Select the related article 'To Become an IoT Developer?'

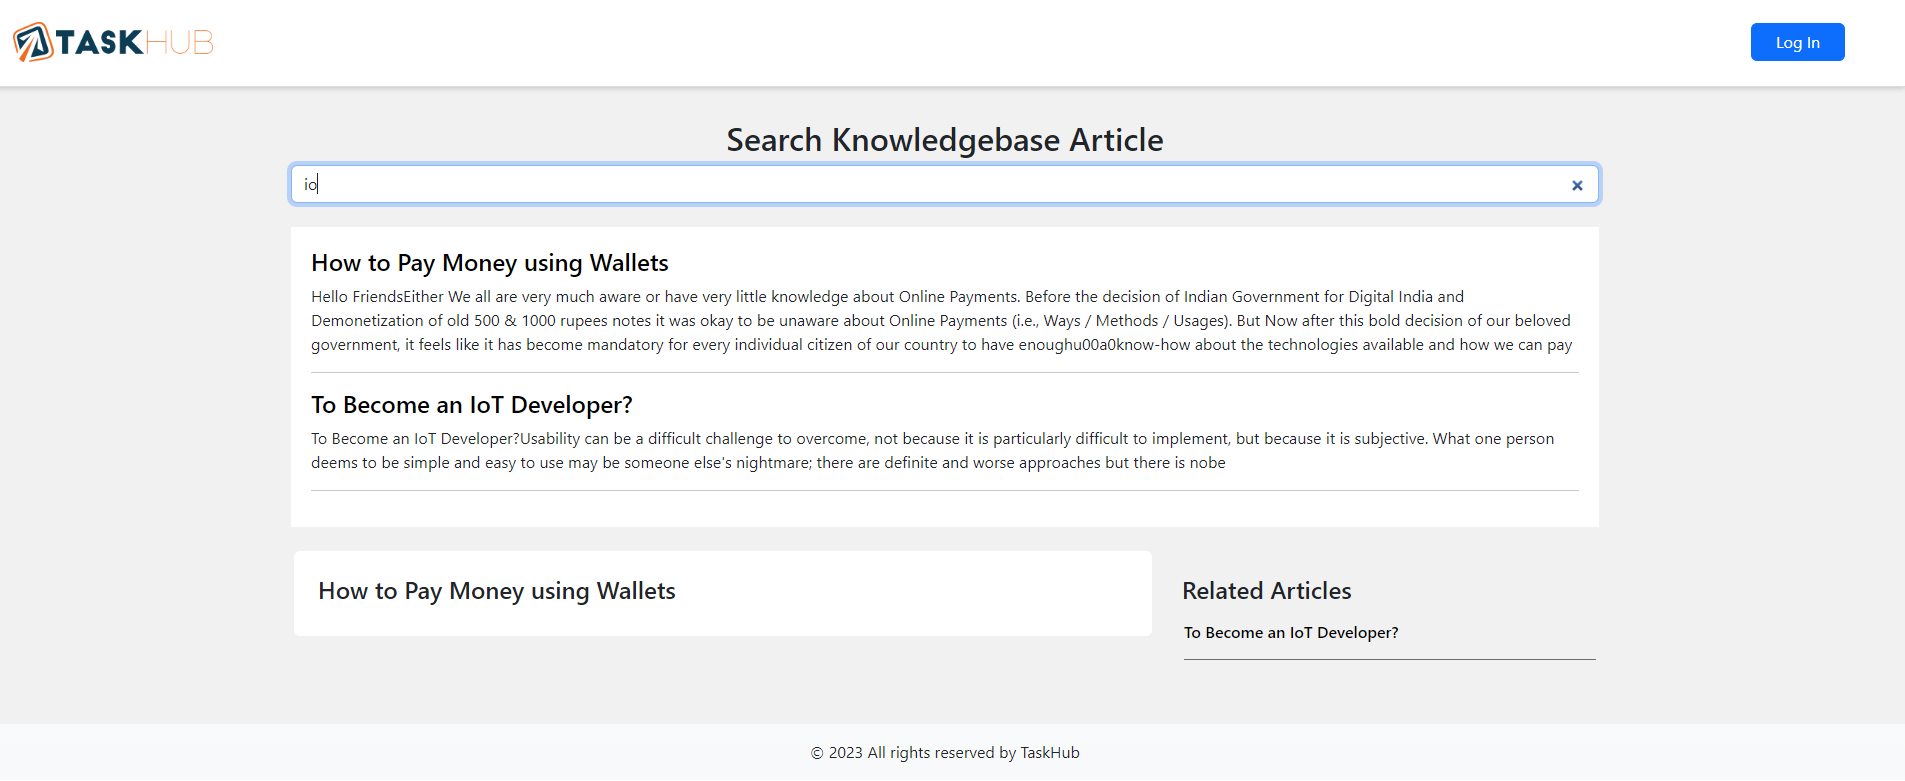click(x=1290, y=633)
